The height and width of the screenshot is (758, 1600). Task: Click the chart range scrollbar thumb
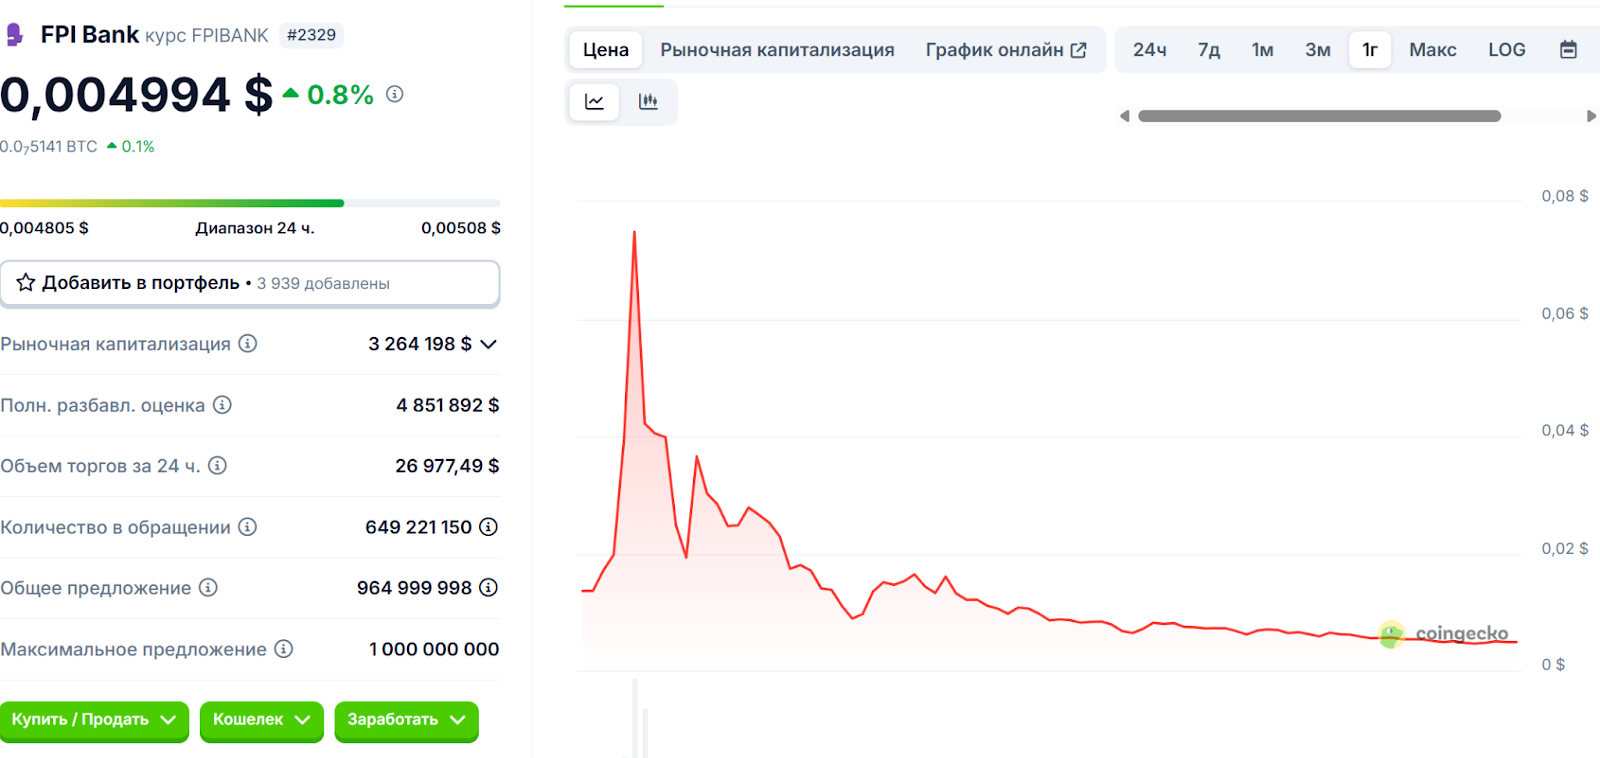(x=1319, y=116)
